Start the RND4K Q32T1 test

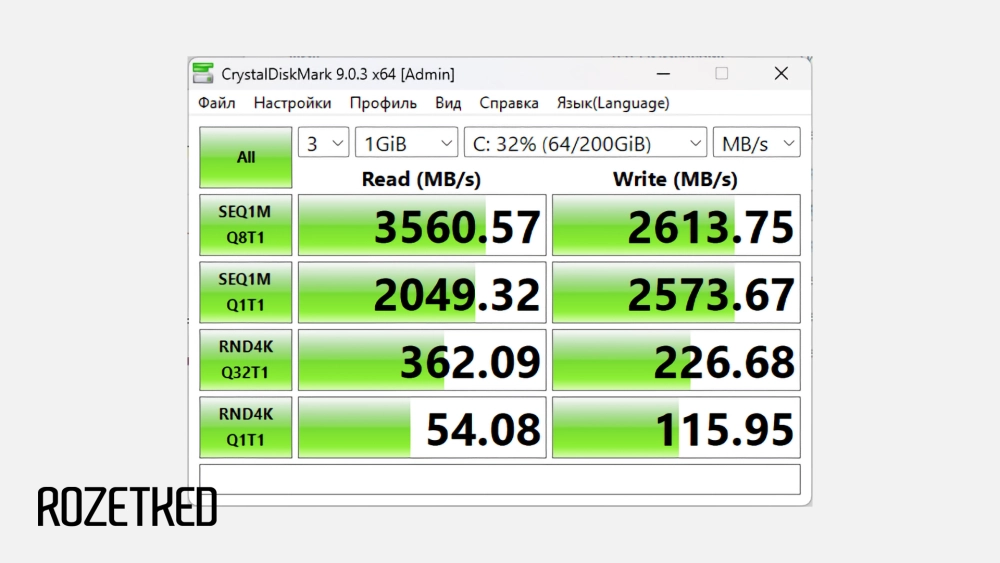[x=246, y=360]
